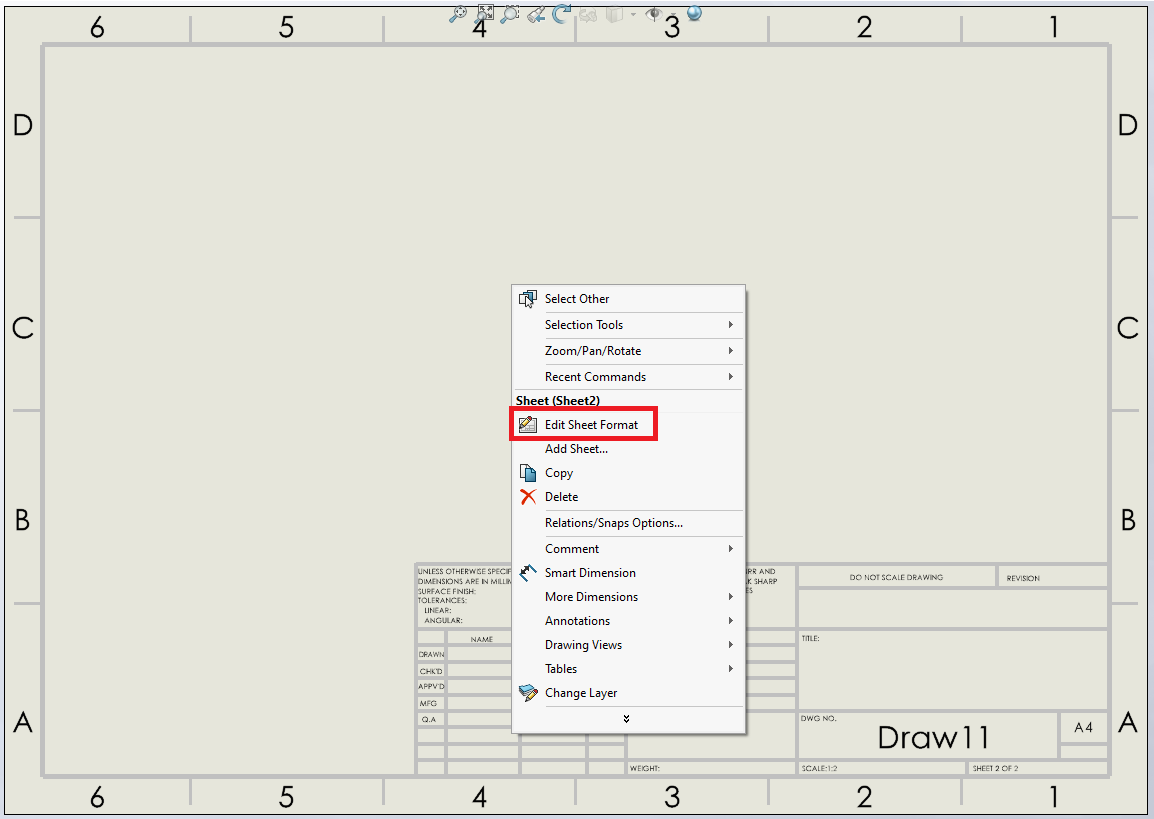Screen dimensions: 1154x819
Task: Click Select Other at the menu top
Action: coord(575,298)
